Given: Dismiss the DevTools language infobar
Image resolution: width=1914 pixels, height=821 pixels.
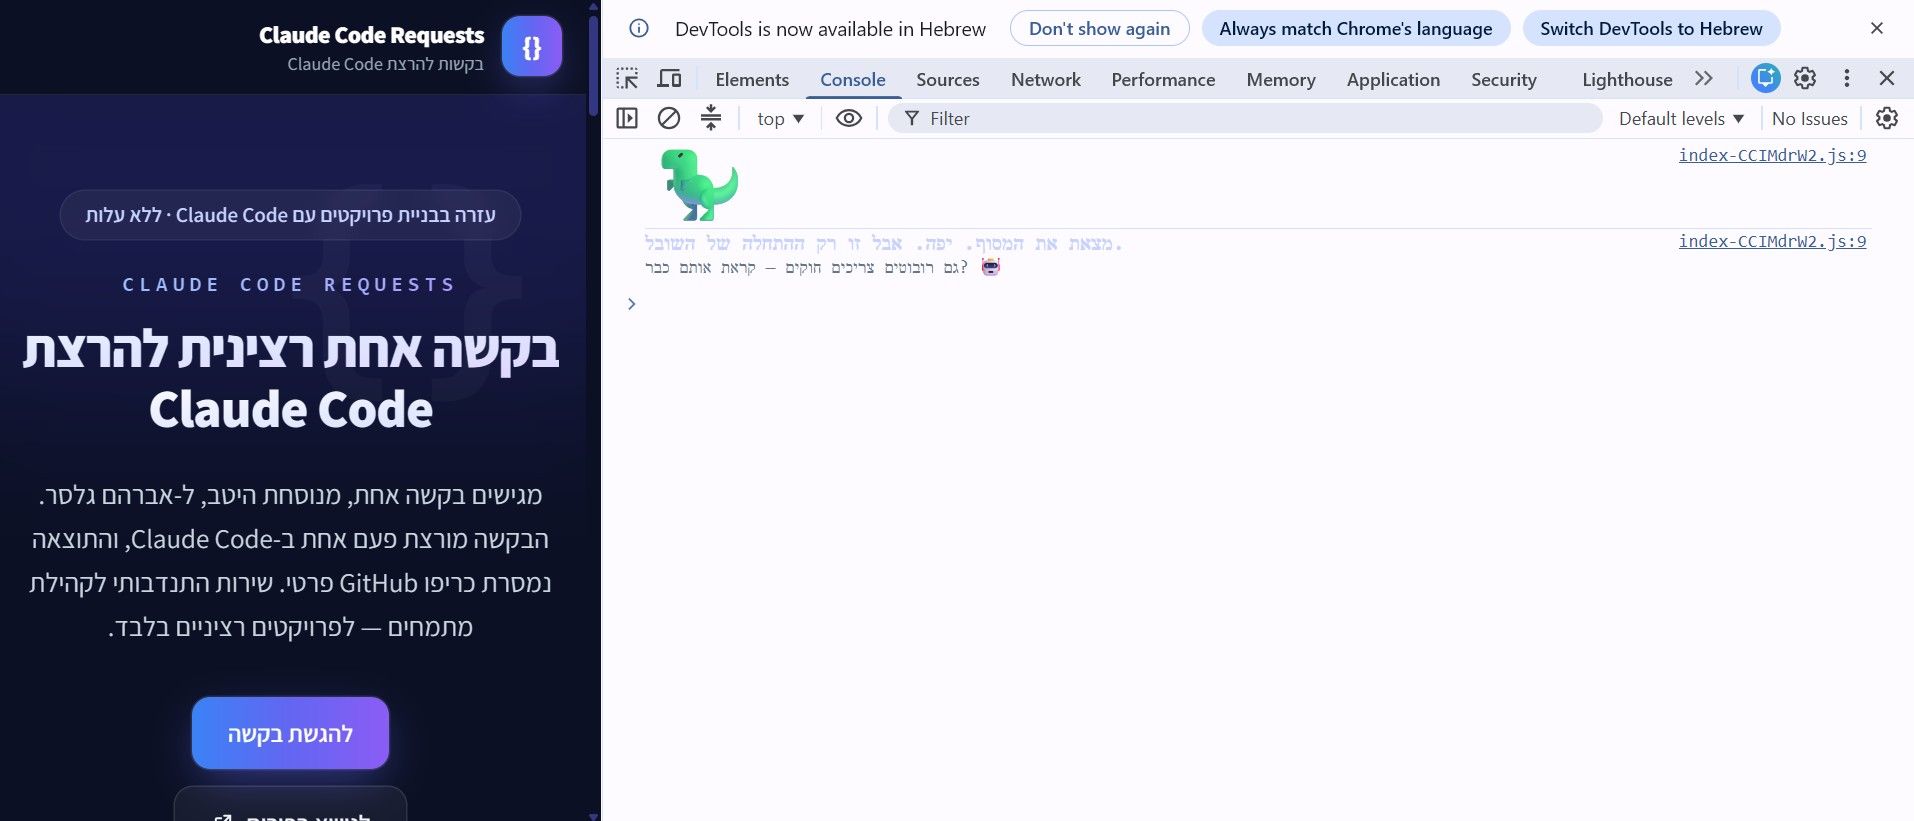Looking at the screenshot, I should pyautogui.click(x=1877, y=28).
